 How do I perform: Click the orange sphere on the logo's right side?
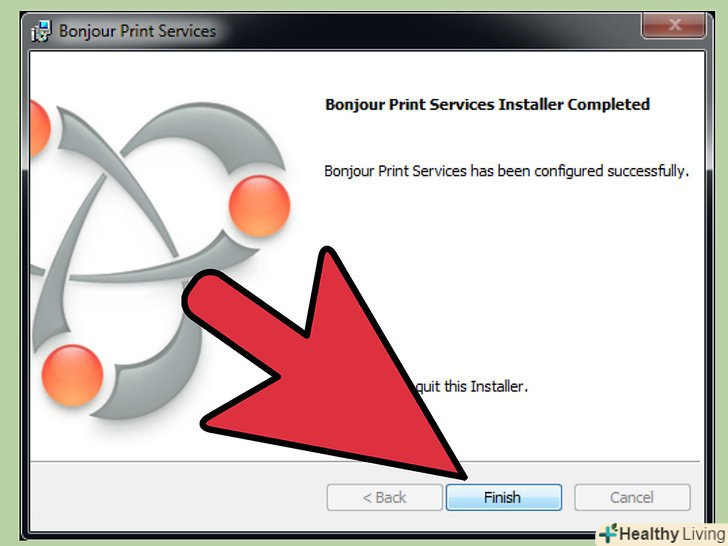[x=260, y=206]
